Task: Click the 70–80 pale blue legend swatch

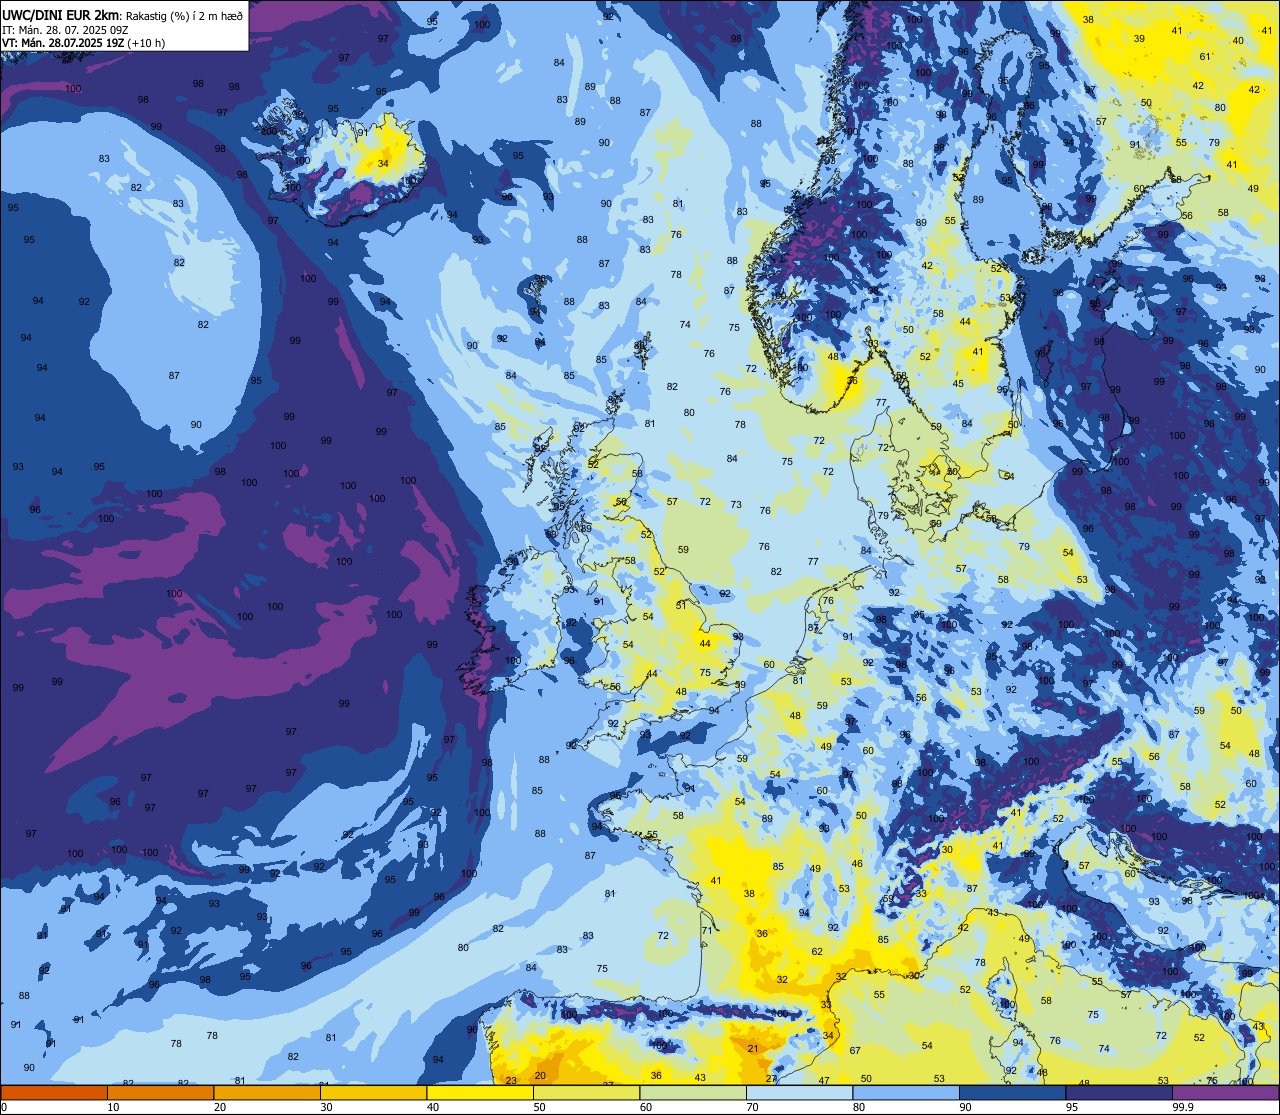Action: point(799,1092)
